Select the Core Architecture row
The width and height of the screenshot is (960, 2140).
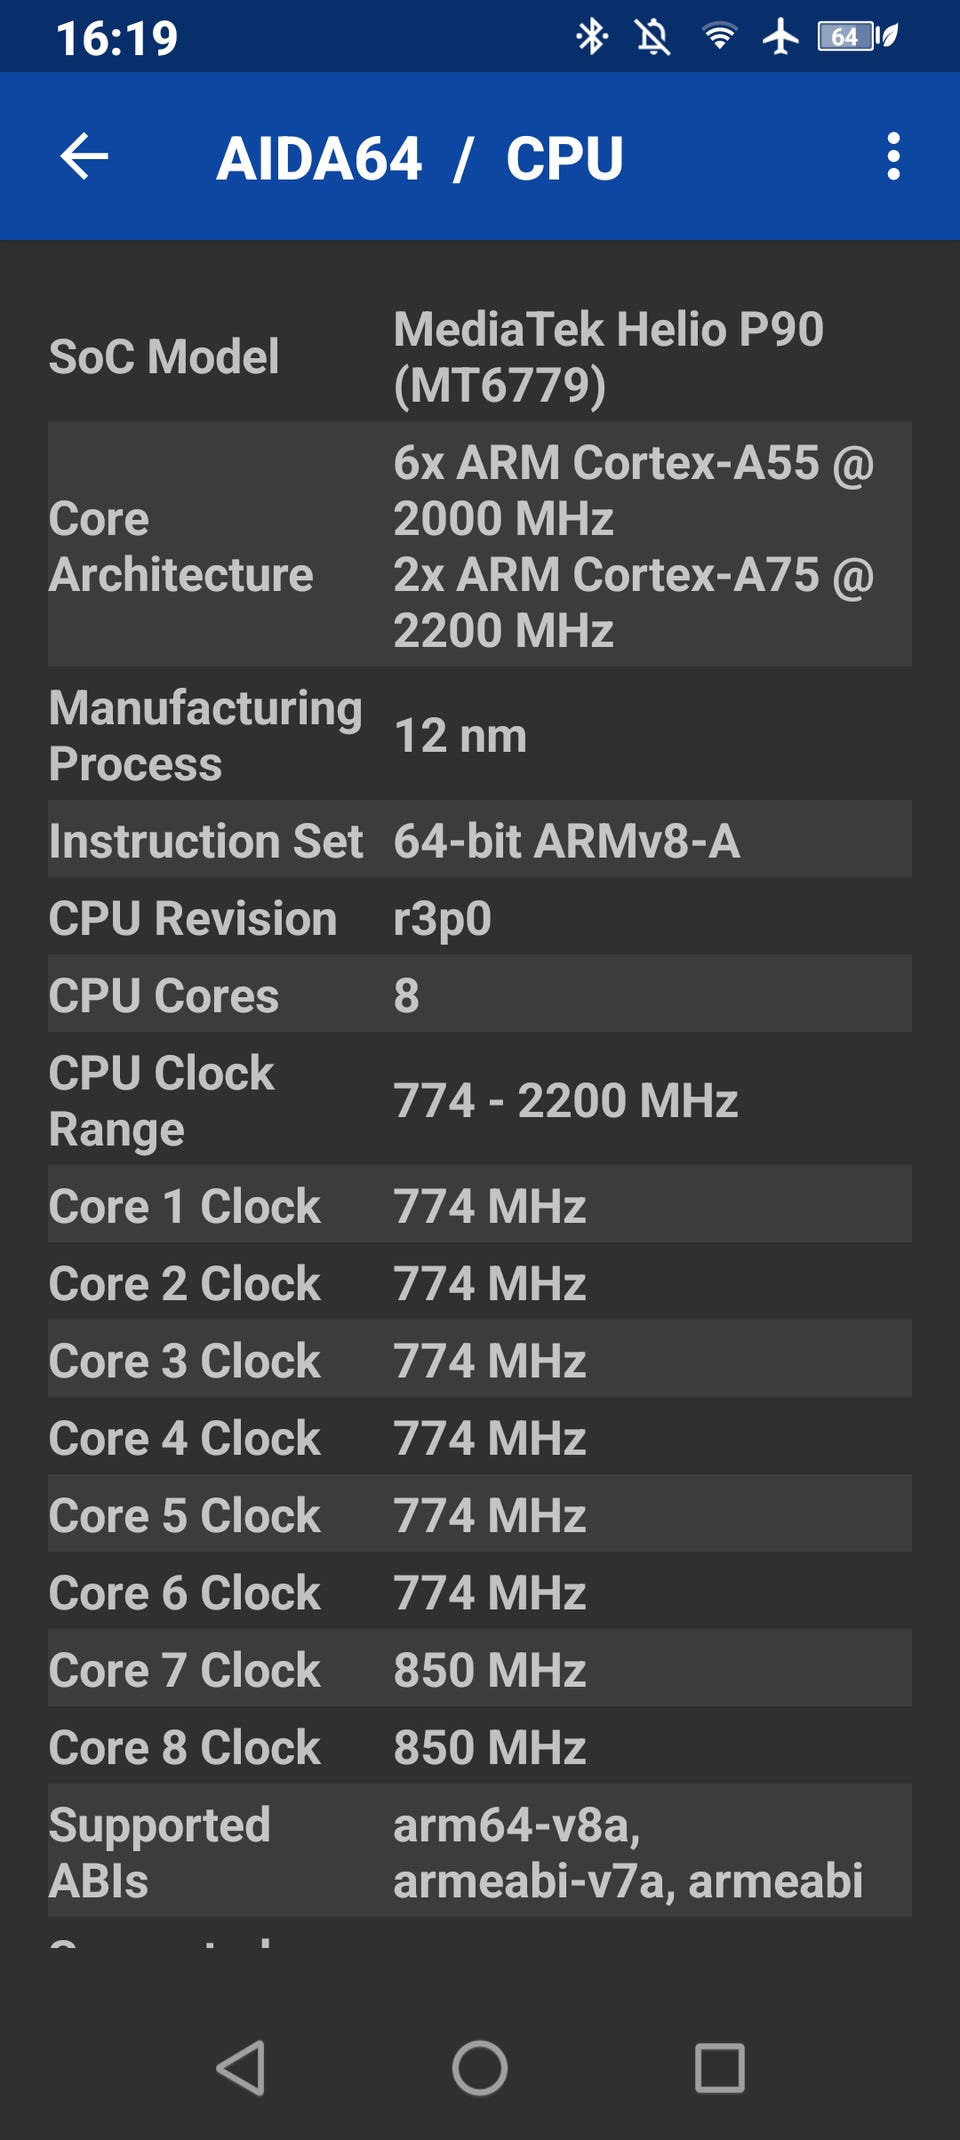480,545
